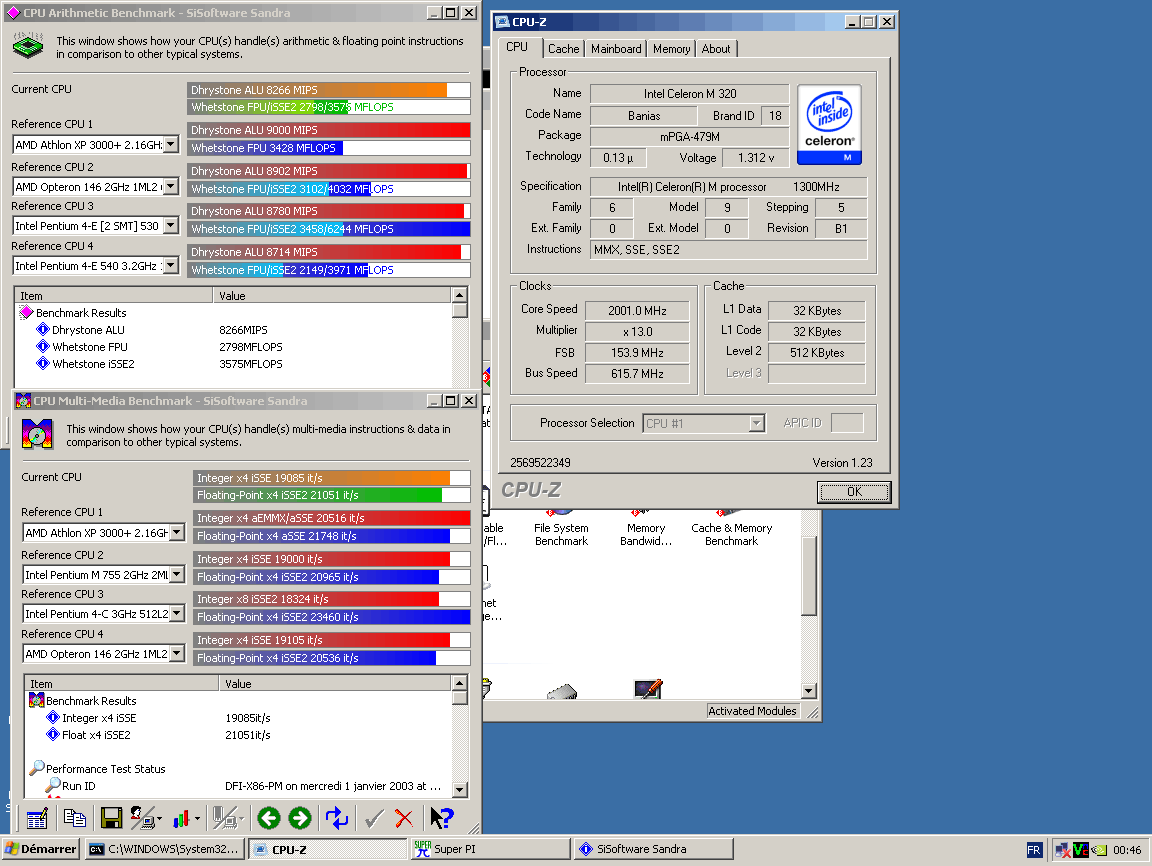Screen dimensions: 1152x866
Task: Click the what's-this help cursor icon
Action: [442, 818]
